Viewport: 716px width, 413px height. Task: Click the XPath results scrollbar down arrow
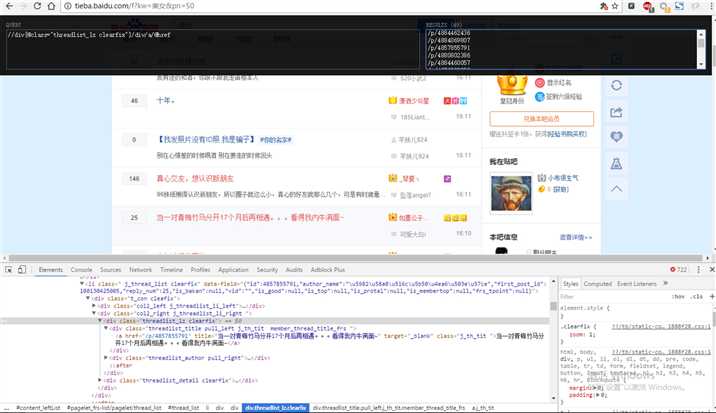[x=701, y=65]
